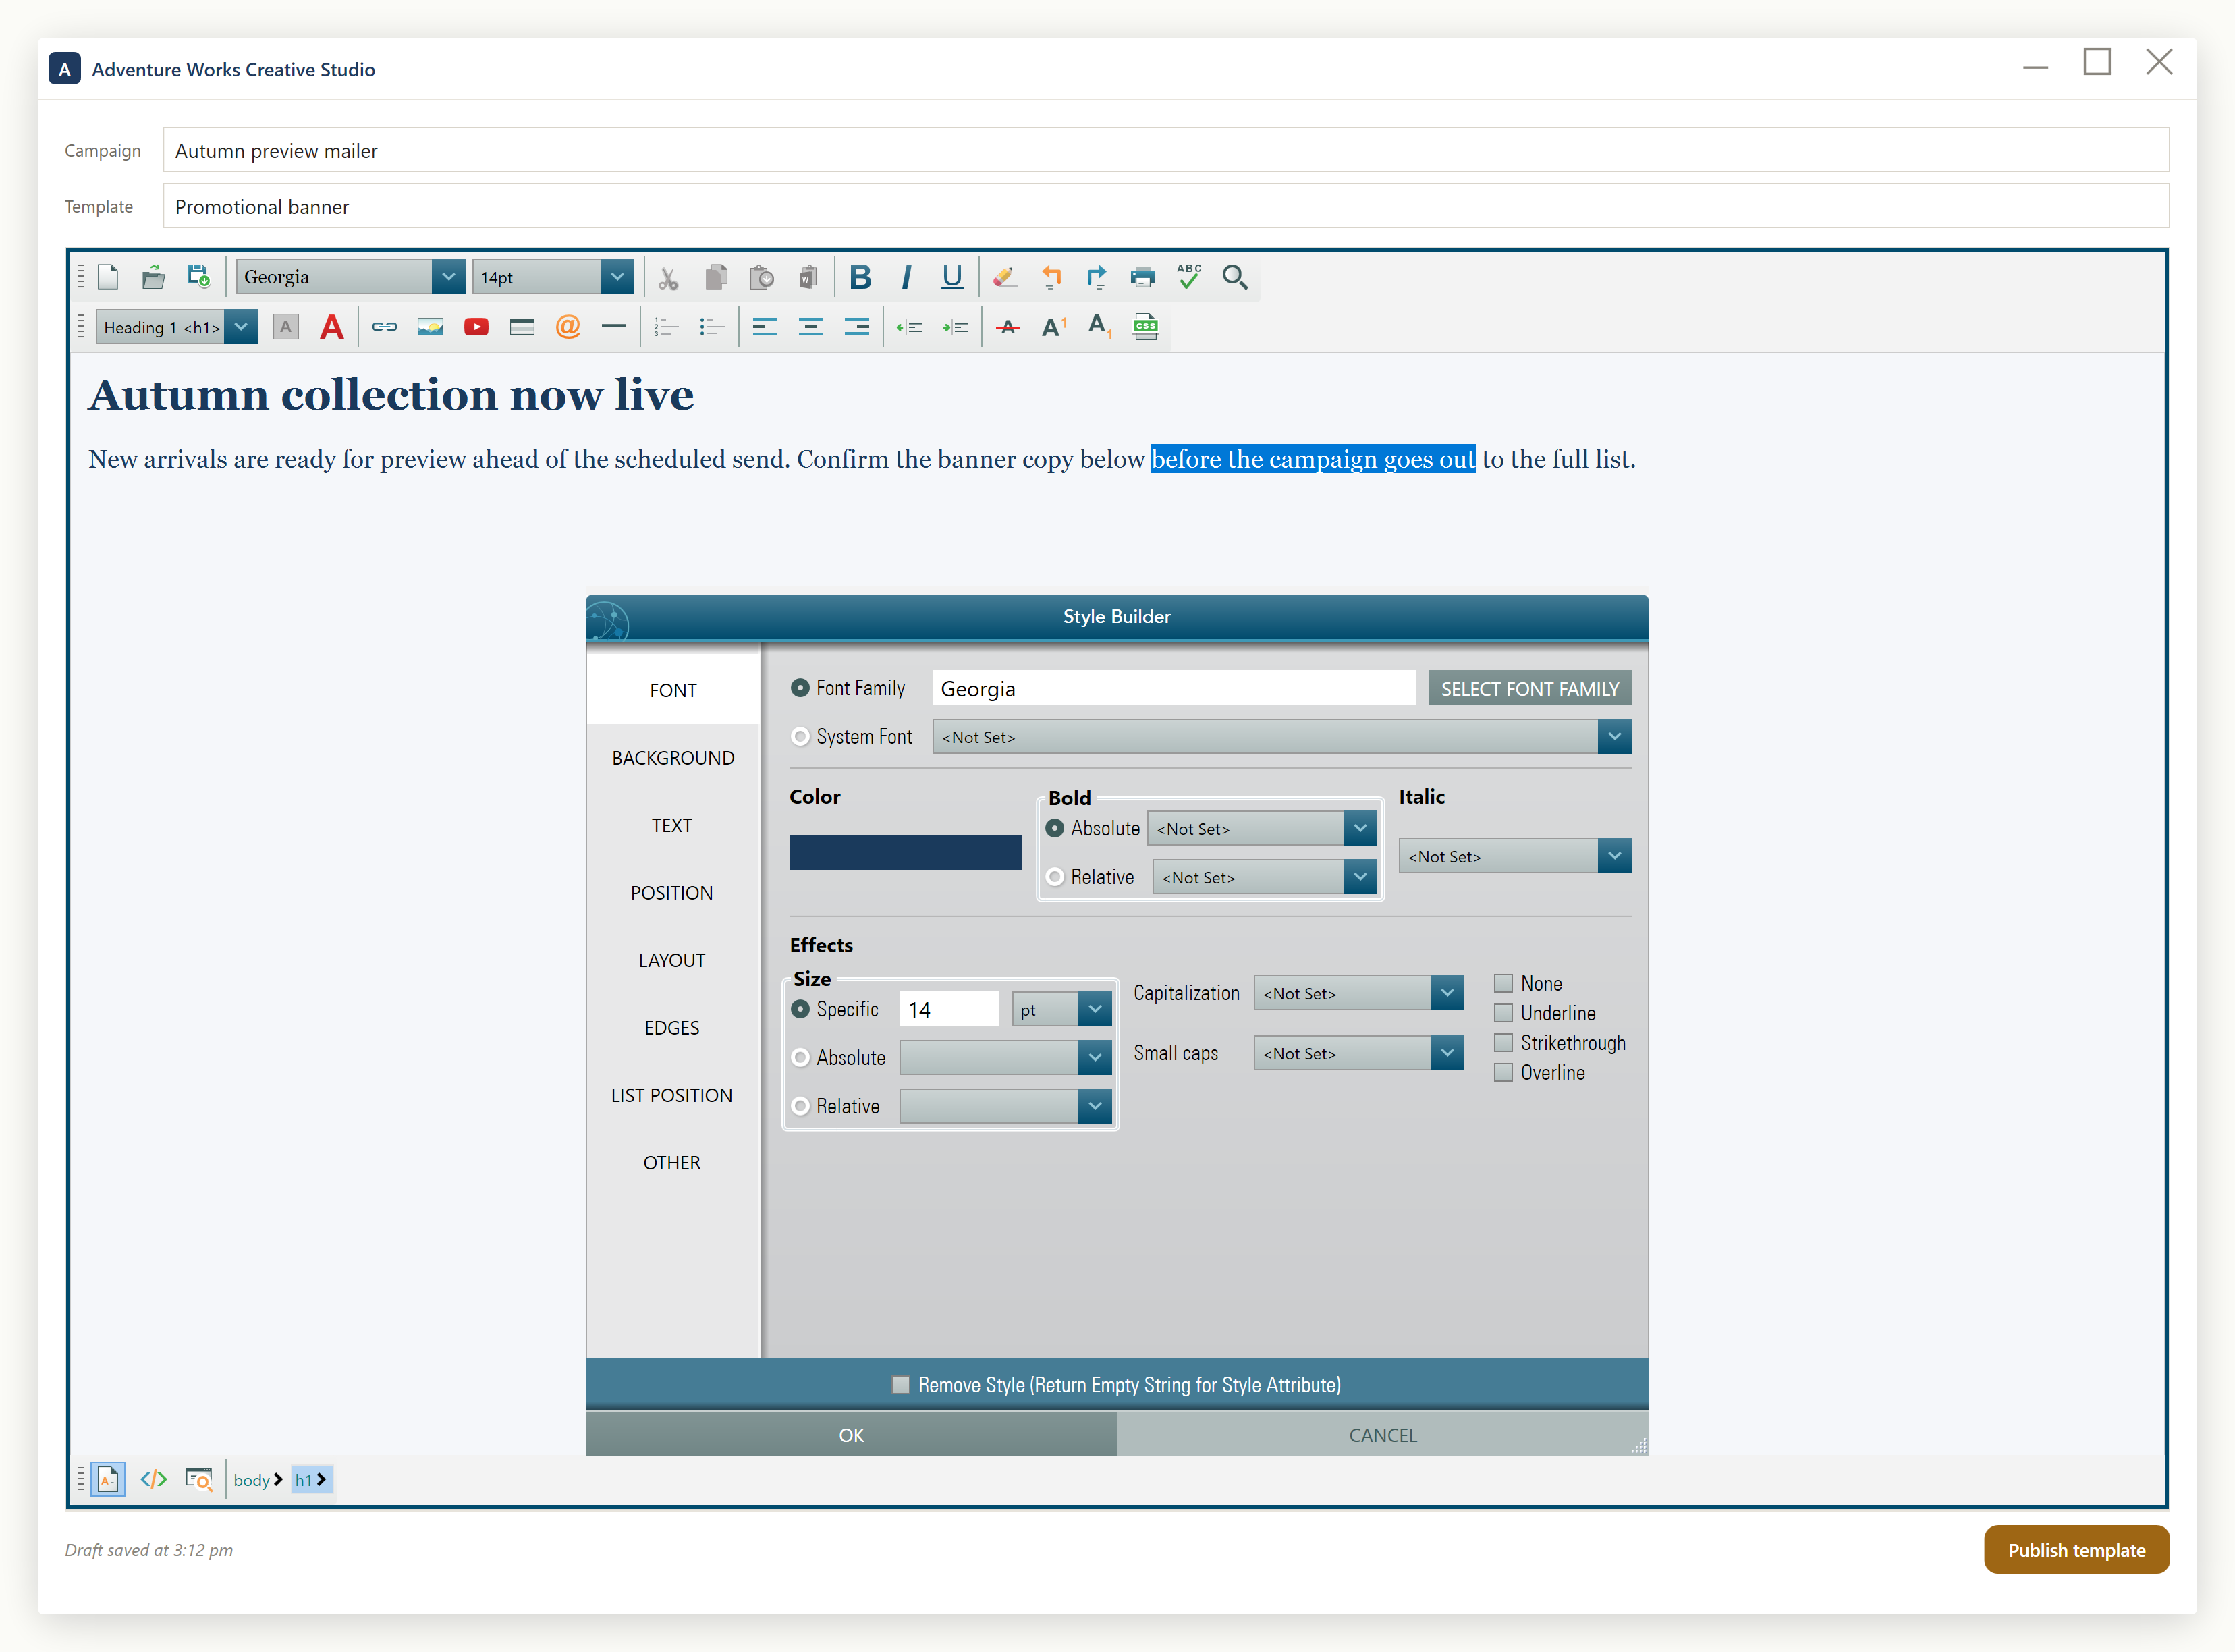Go to the EDGES tab
Image resolution: width=2235 pixels, height=1652 pixels.
[673, 1028]
